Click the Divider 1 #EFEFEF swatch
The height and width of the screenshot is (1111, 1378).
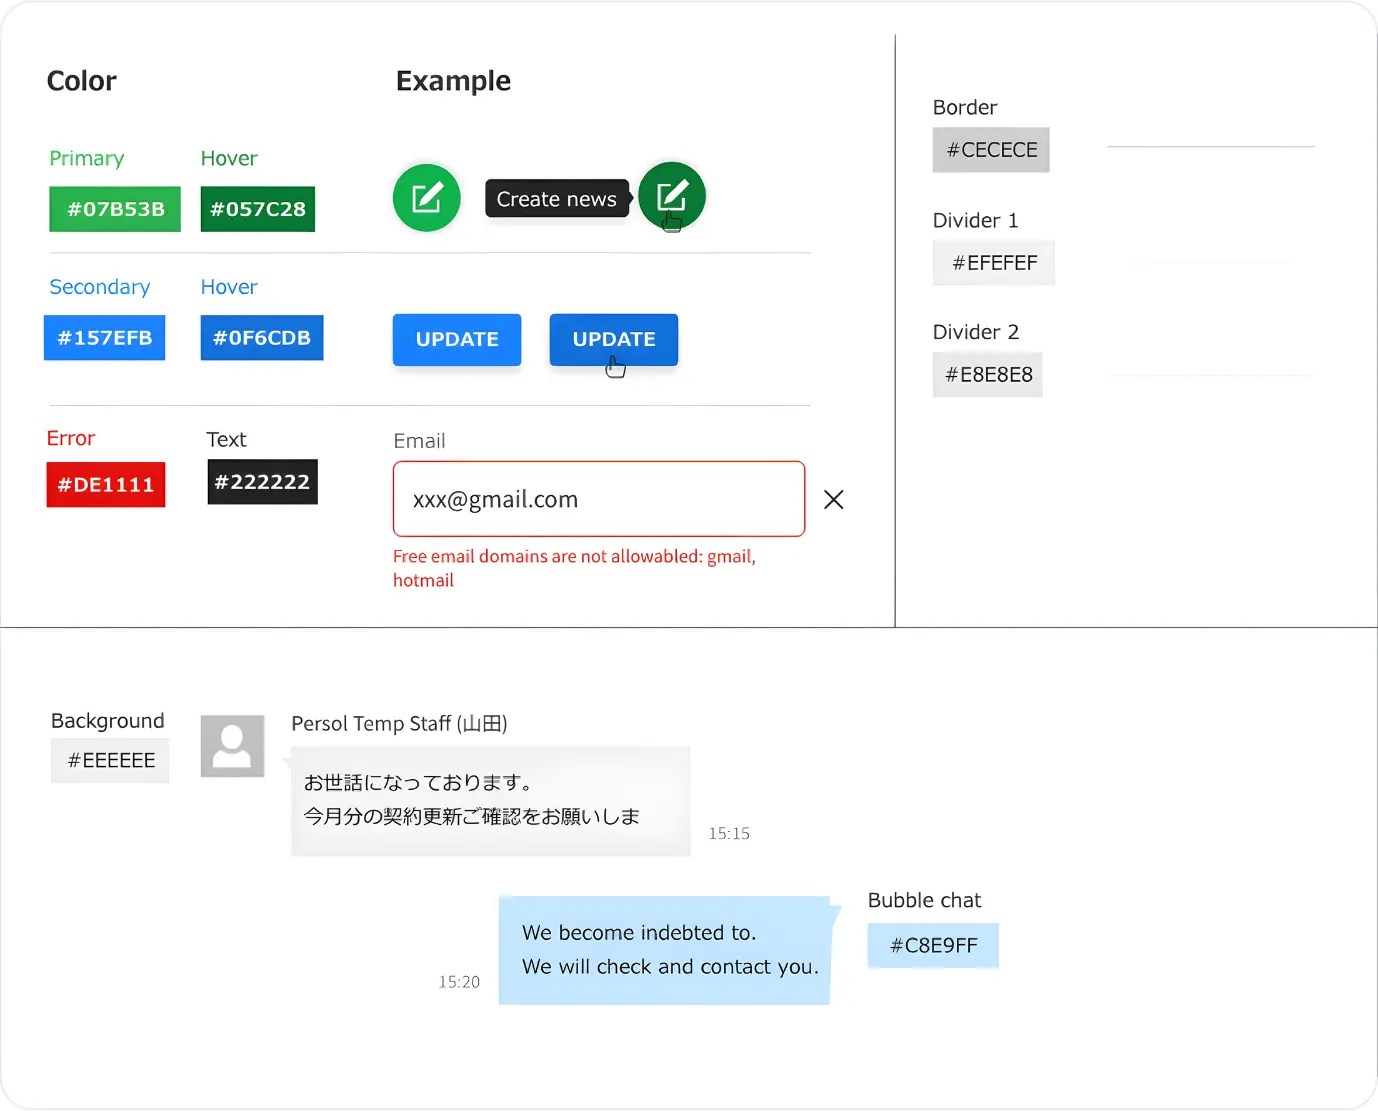click(994, 263)
